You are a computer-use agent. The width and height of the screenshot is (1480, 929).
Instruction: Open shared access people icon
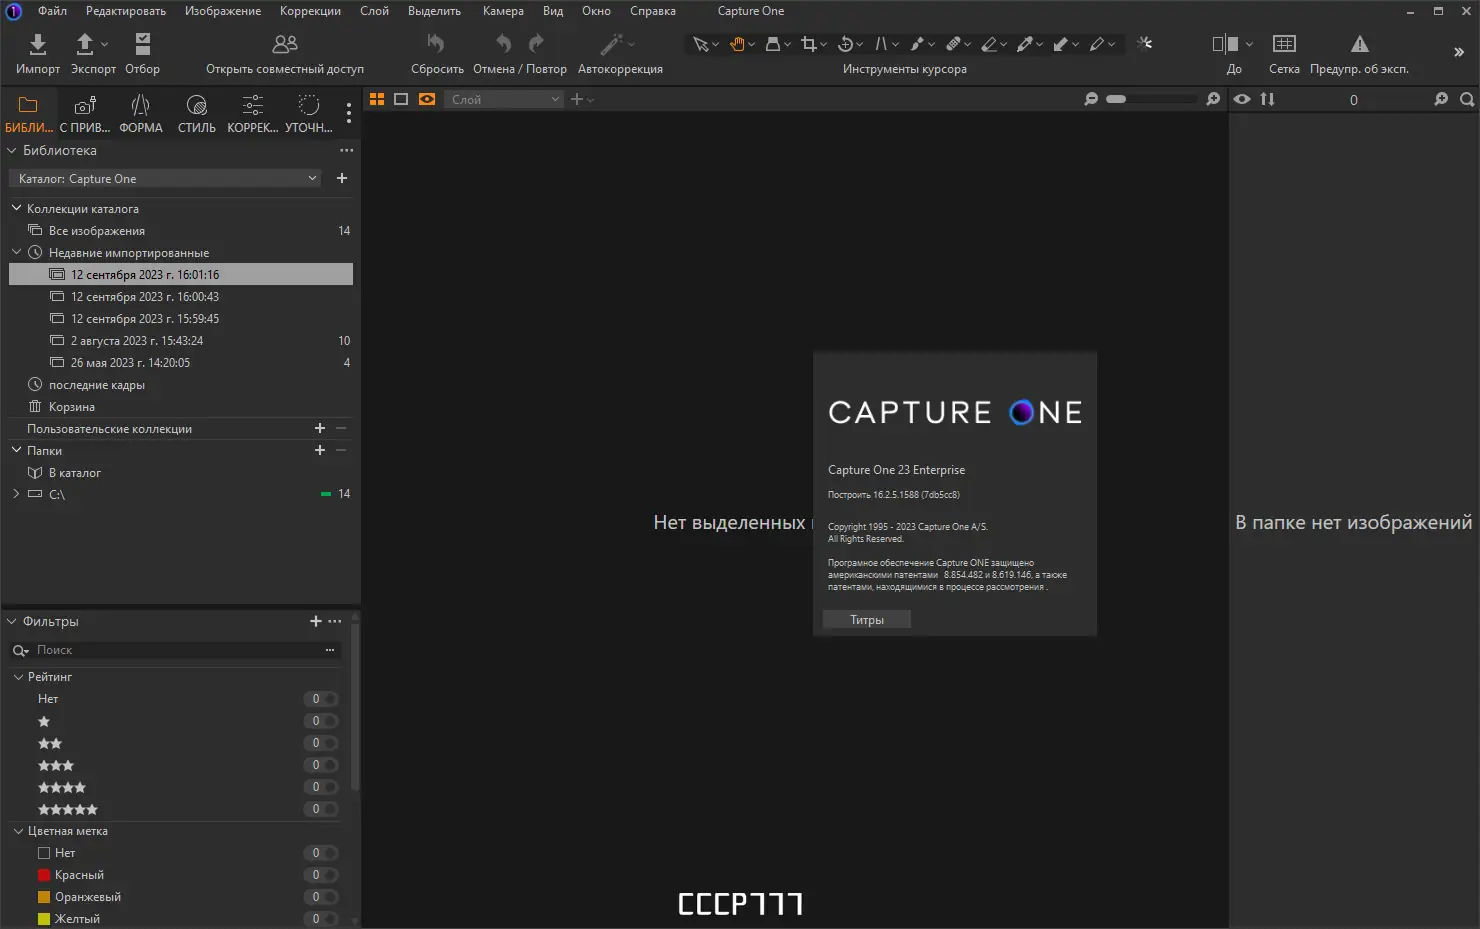[285, 44]
